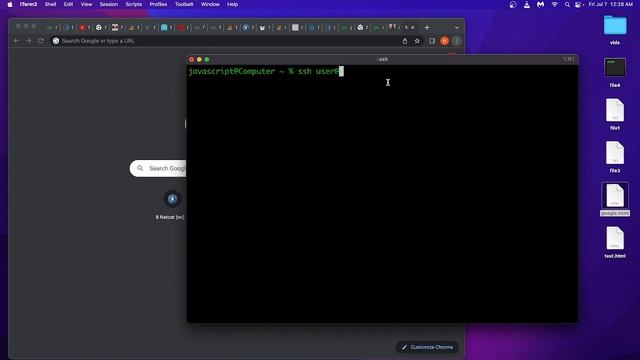Viewport: 640px width, 360px height.
Task: Select the file1 desktop icon
Action: [x=615, y=114]
